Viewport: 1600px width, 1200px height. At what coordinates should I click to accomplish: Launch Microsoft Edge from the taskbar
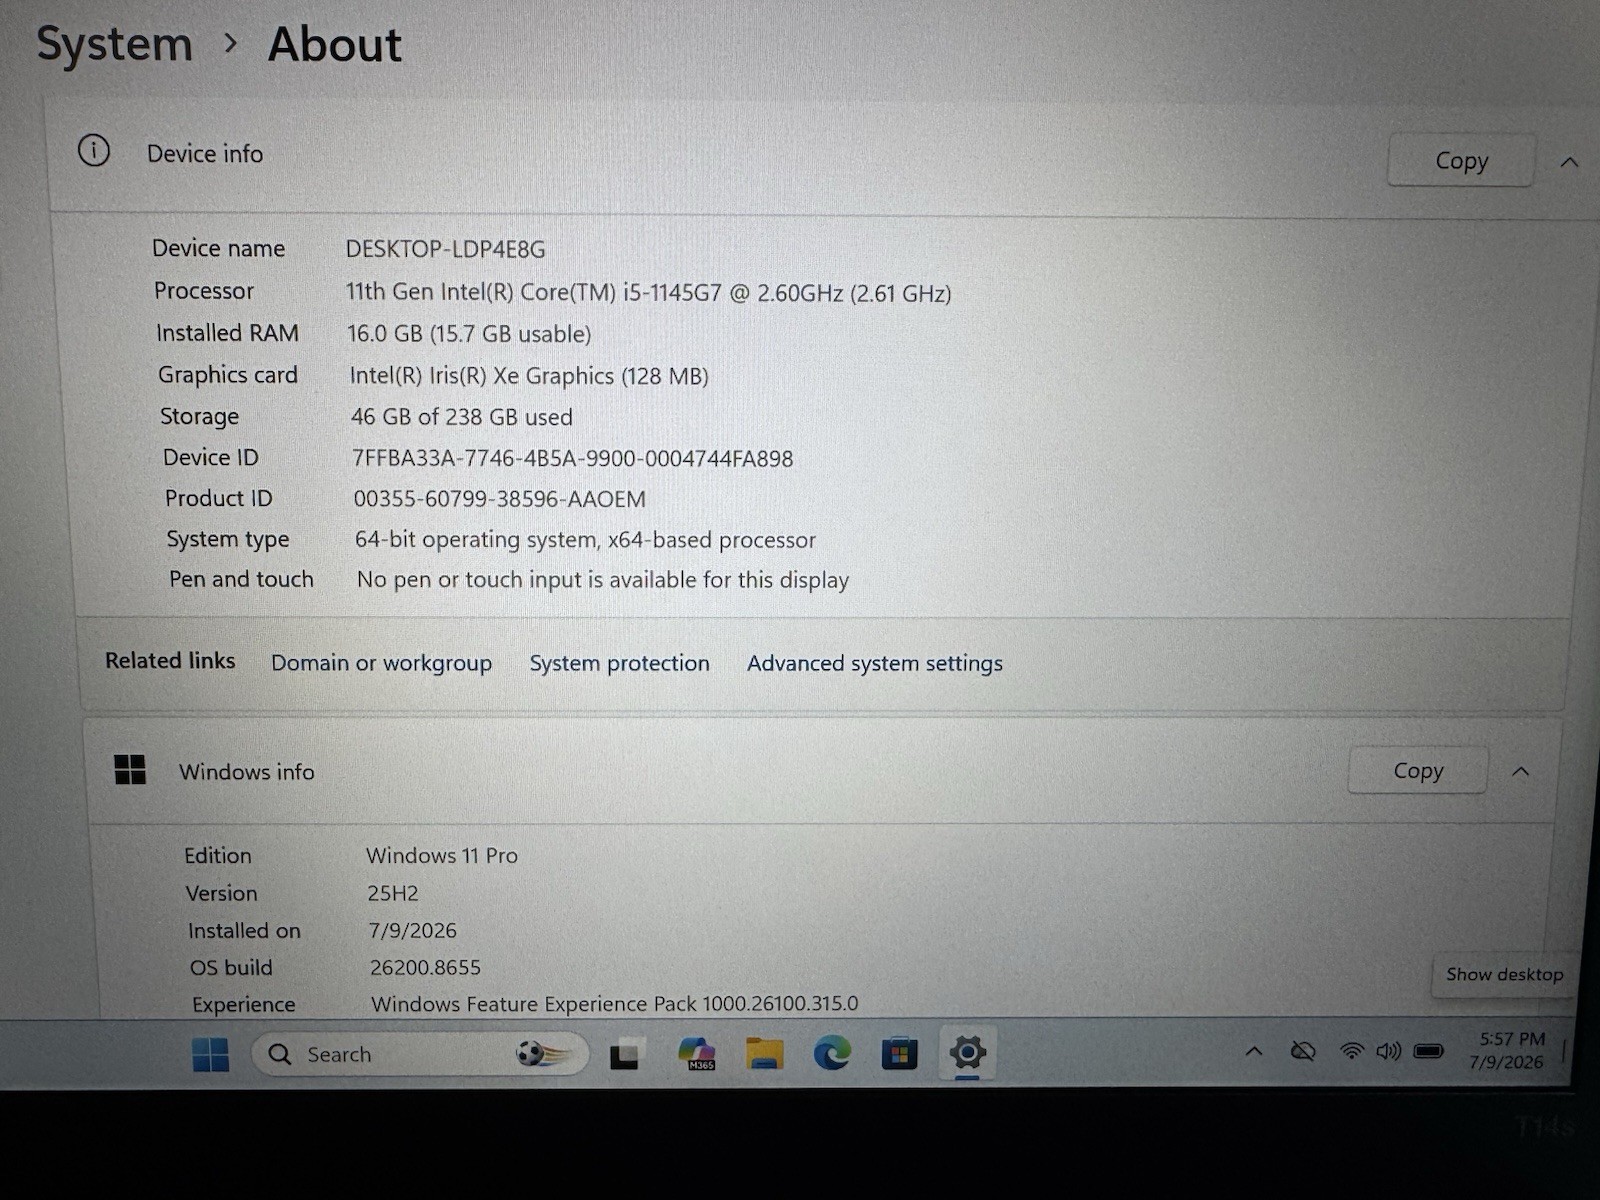coord(832,1053)
